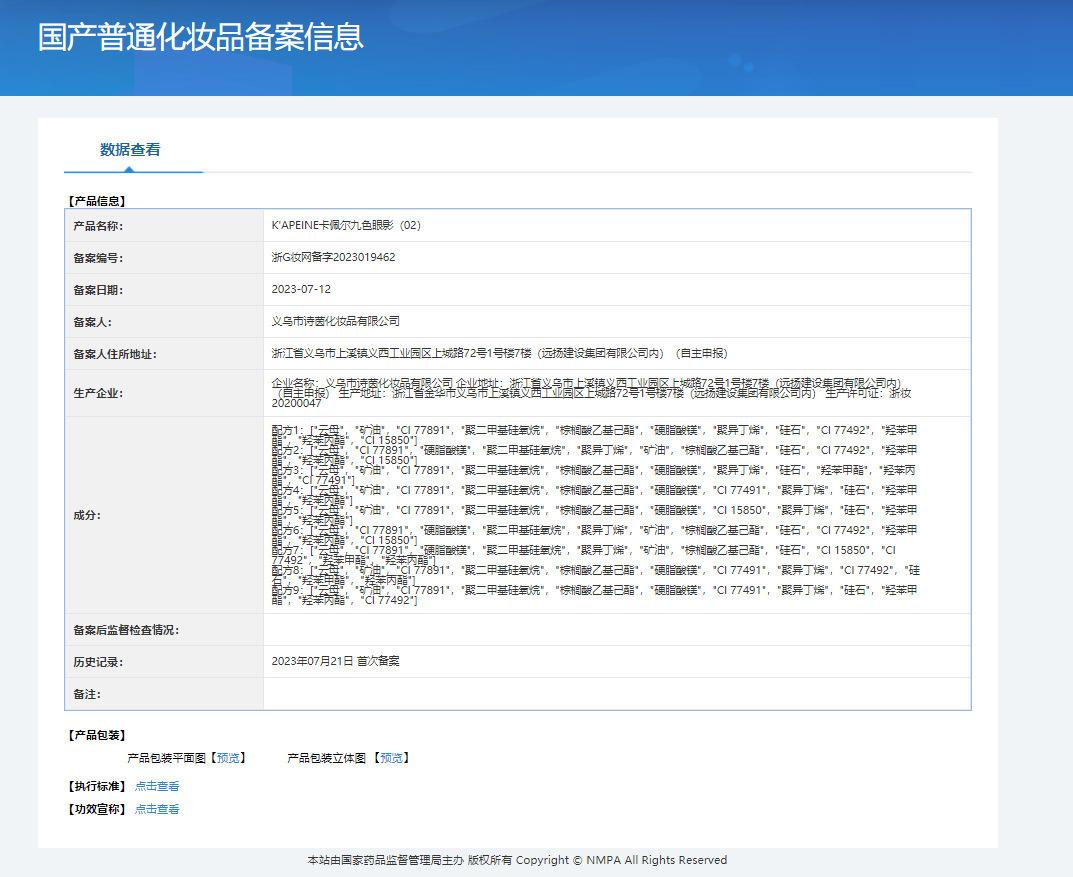Screen dimensions: 1073x877
Task: Click the 【产品包装】 section heading
Action: tap(96, 736)
